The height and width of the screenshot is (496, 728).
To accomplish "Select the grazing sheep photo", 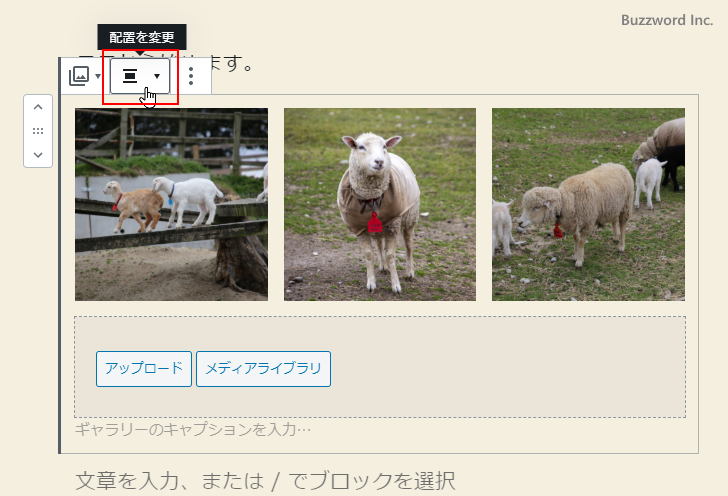I will pyautogui.click(x=588, y=204).
